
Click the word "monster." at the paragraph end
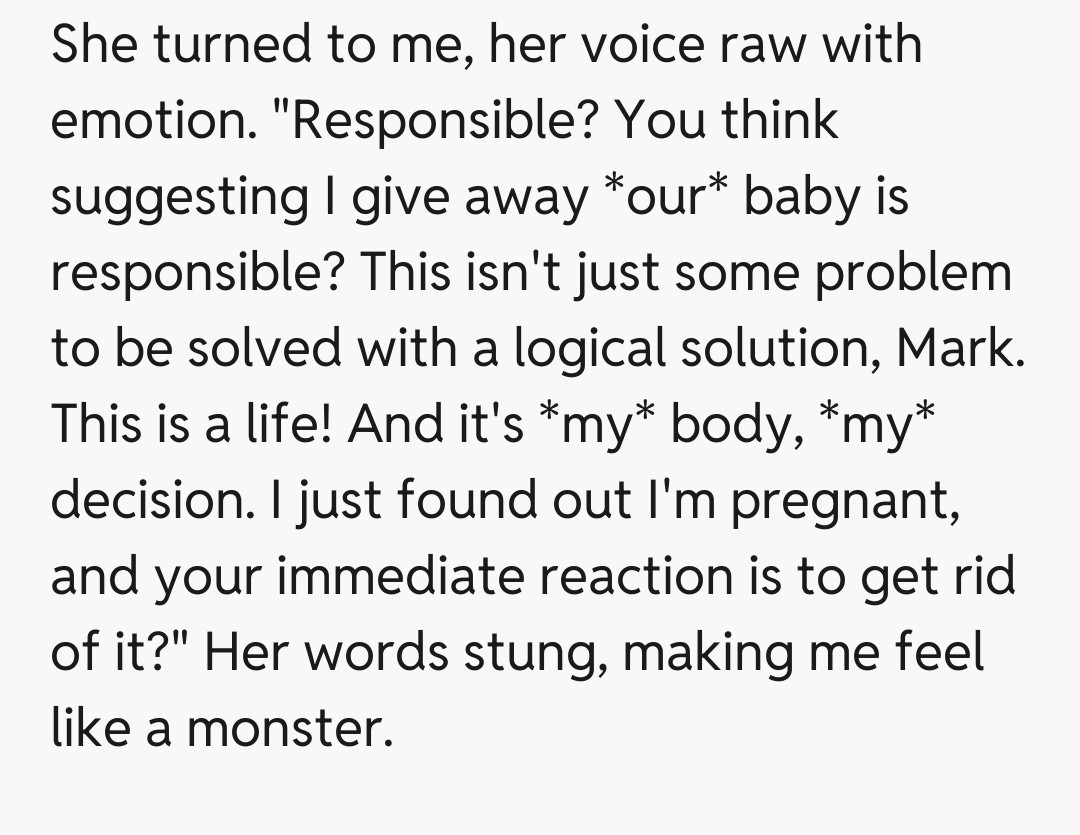click(x=287, y=729)
